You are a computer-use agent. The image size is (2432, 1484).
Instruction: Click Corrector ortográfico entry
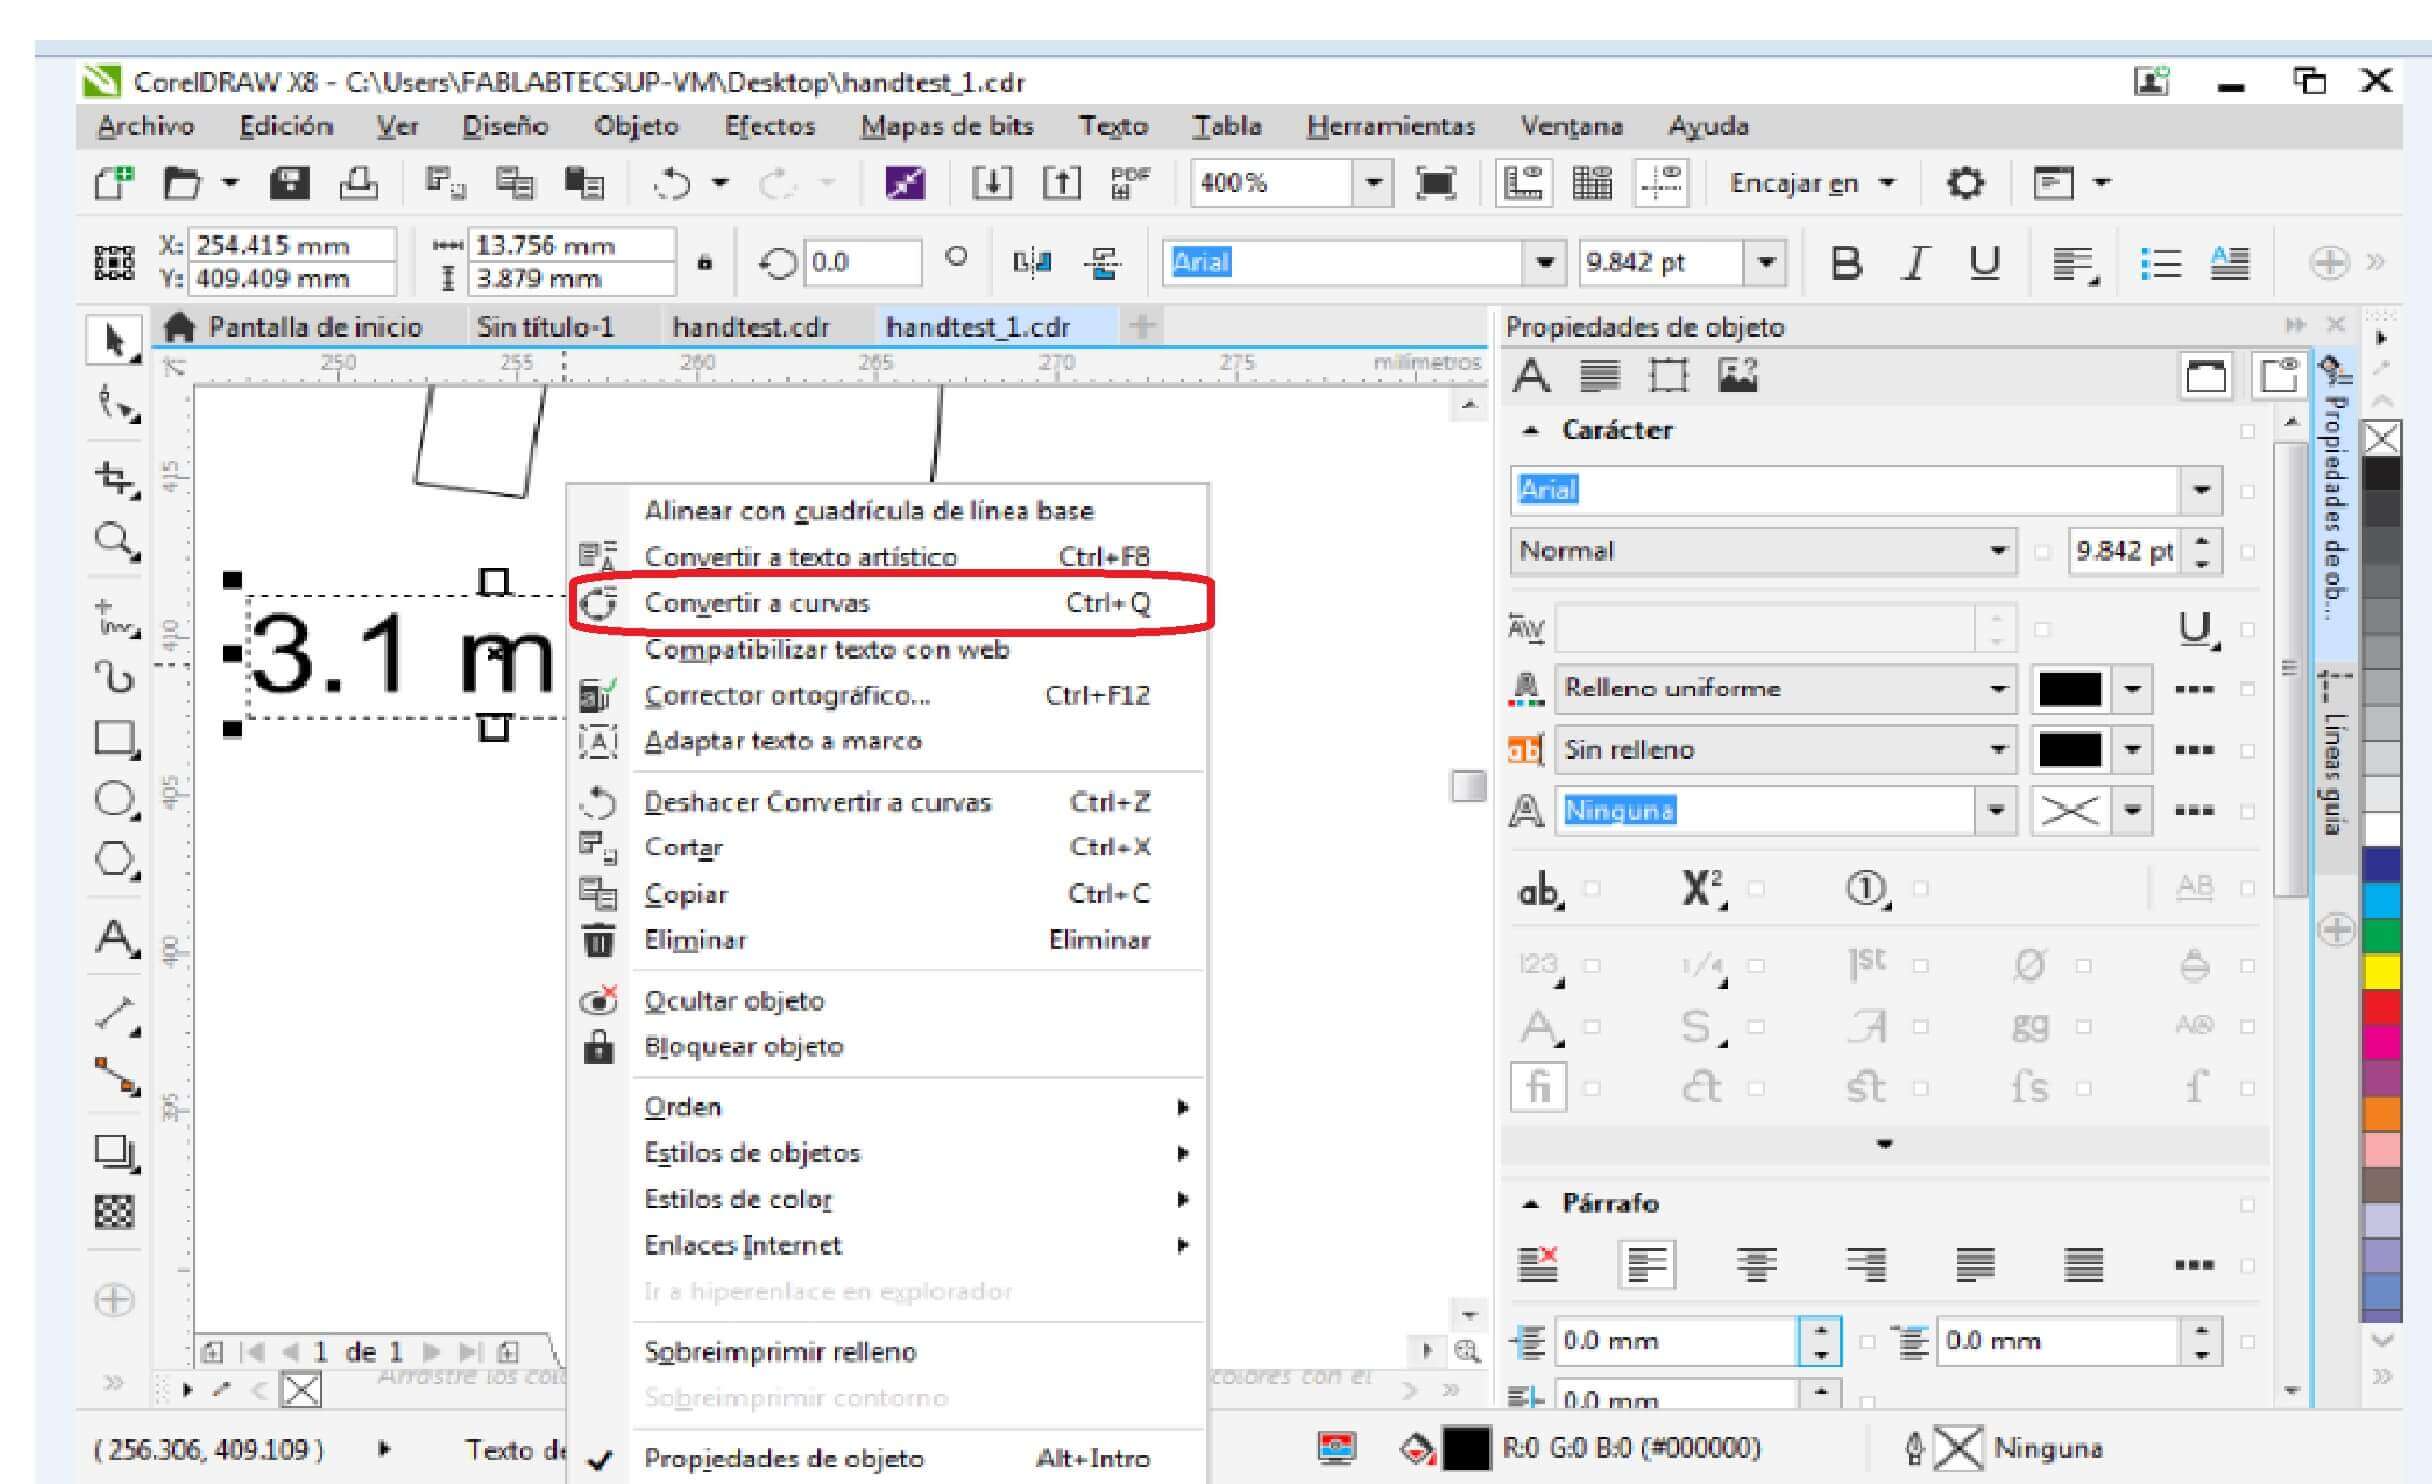point(890,695)
